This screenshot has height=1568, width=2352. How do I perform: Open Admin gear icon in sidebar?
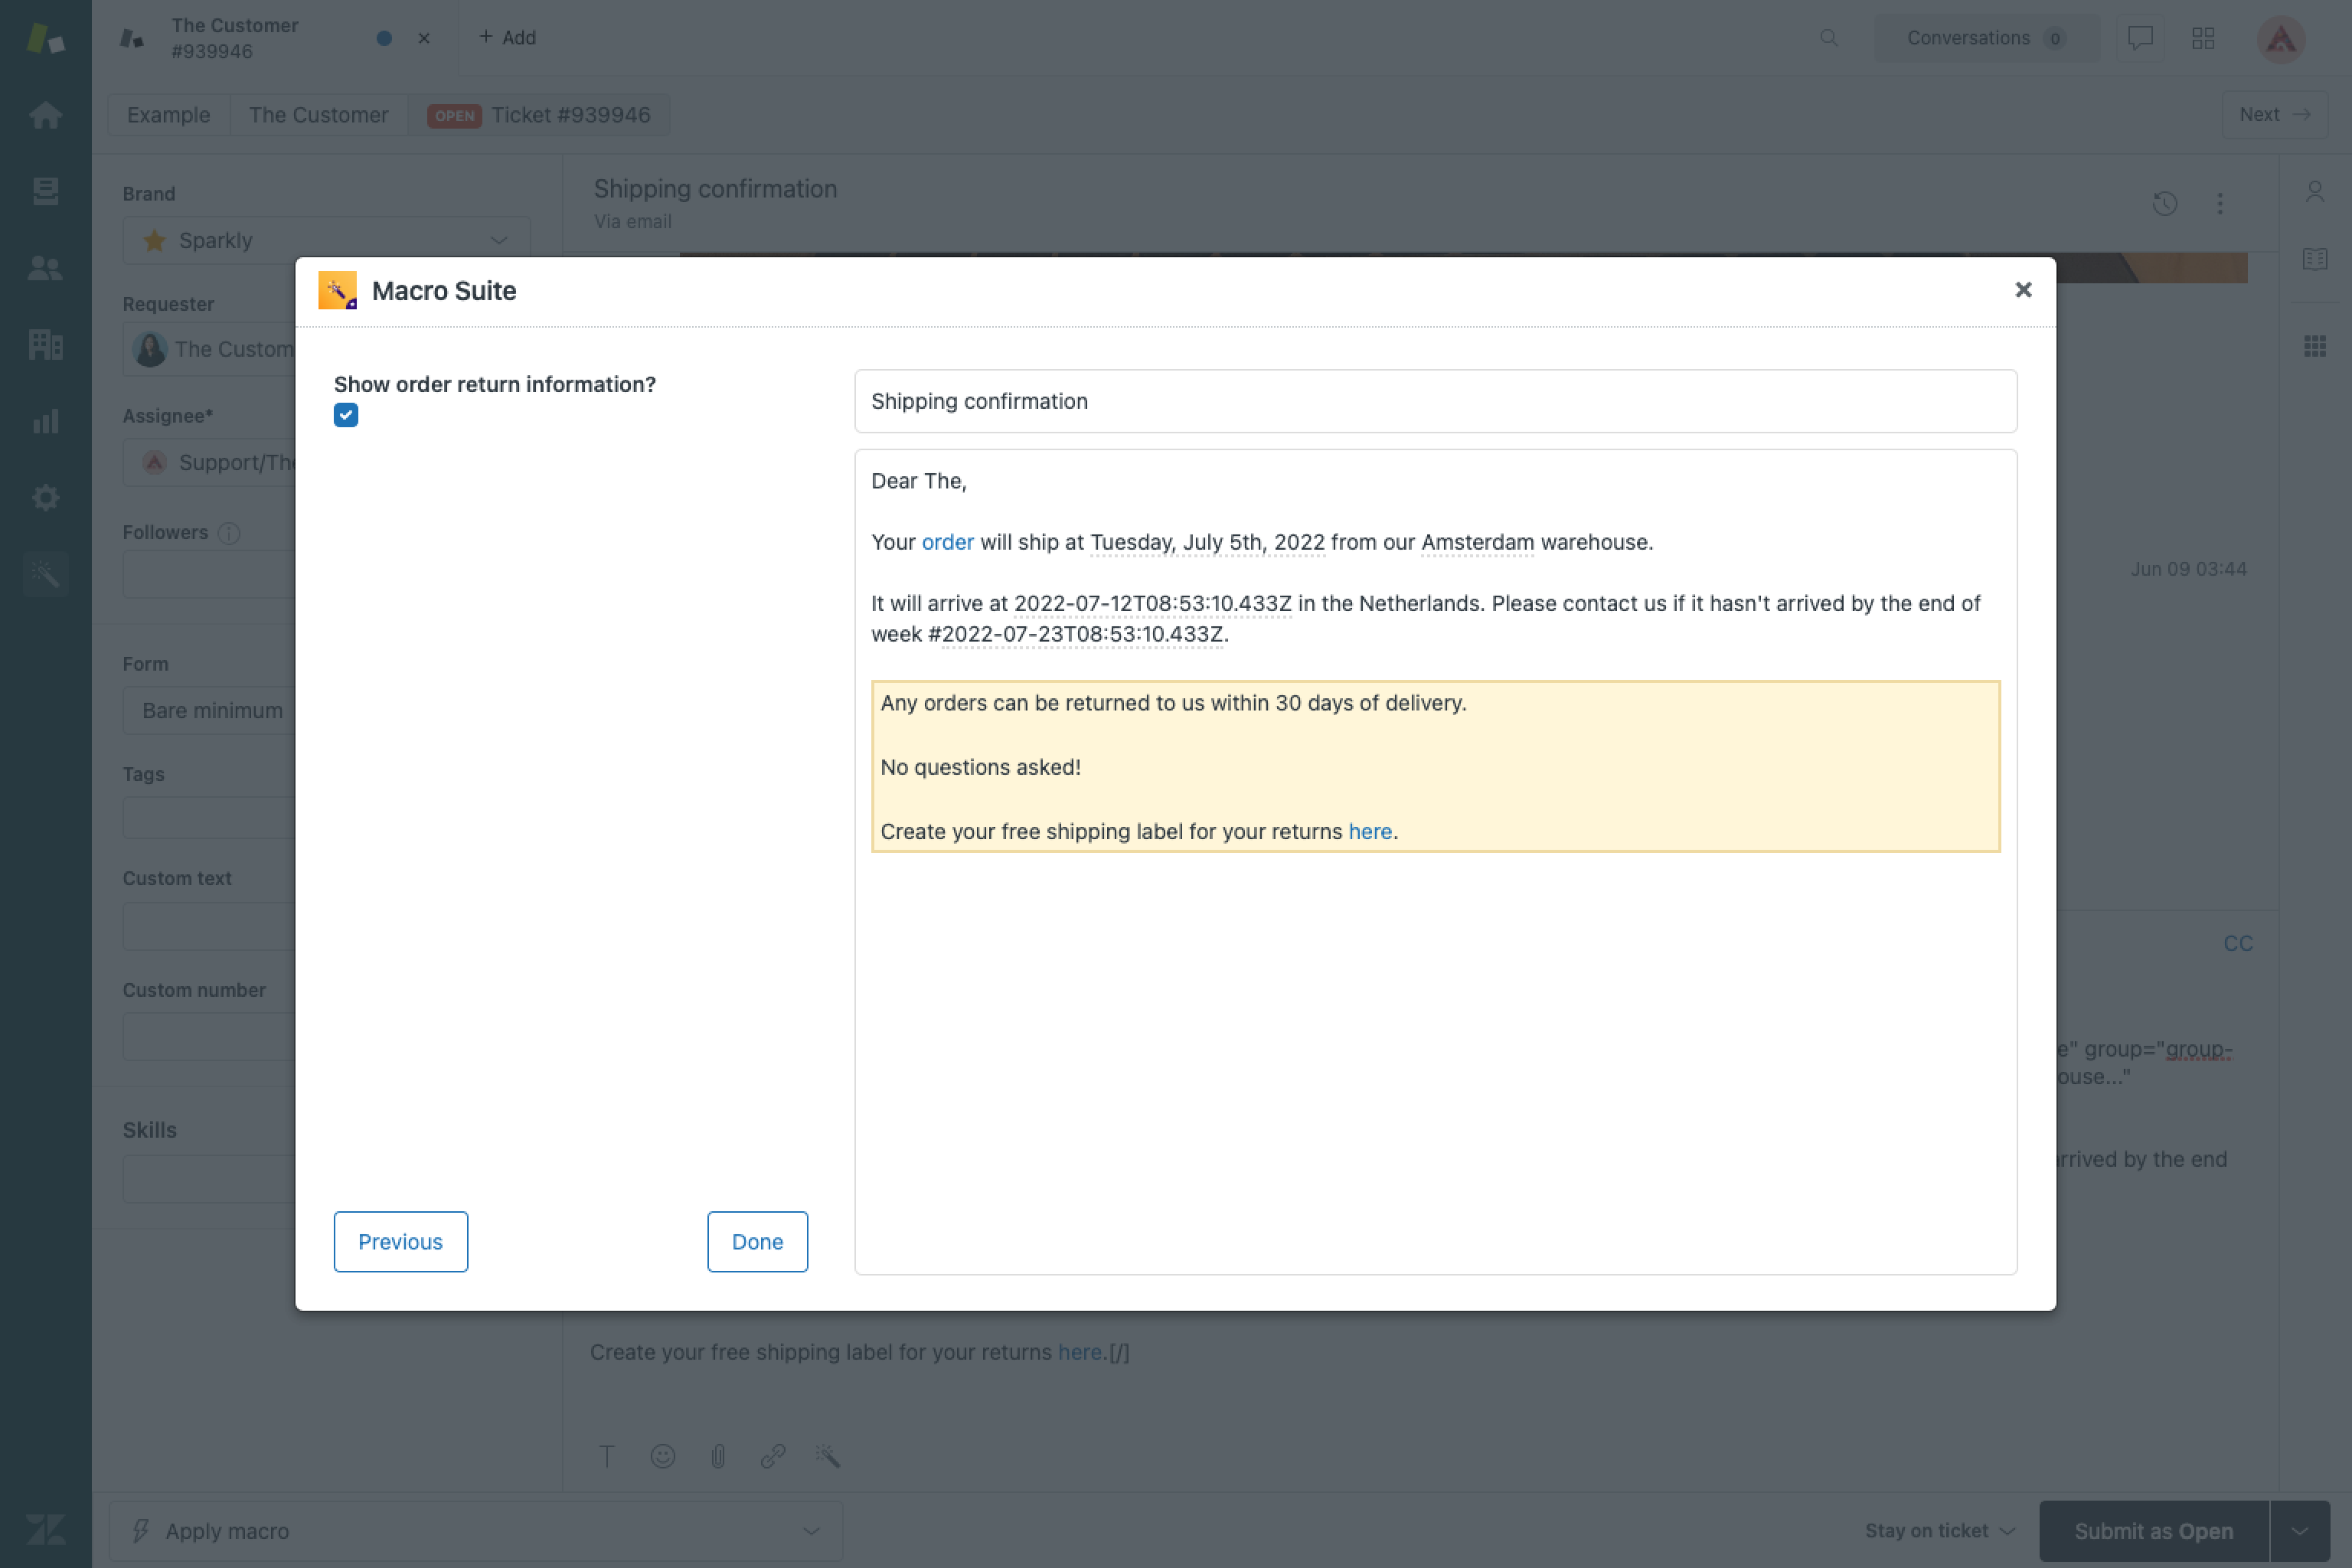(x=45, y=497)
